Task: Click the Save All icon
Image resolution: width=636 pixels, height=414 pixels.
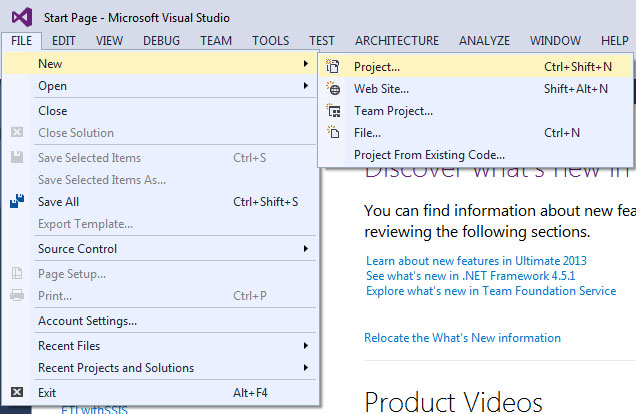Action: [x=17, y=201]
